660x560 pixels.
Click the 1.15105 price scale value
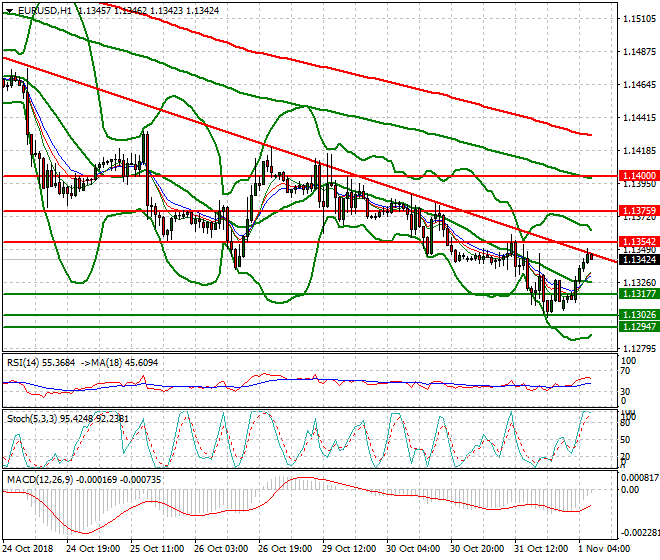pos(639,19)
